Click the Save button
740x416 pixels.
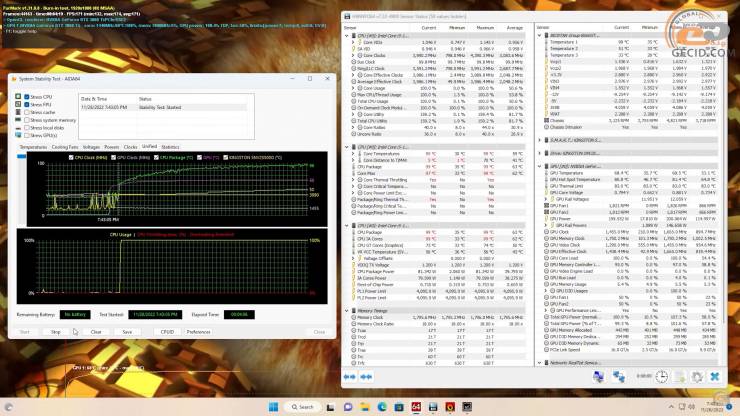point(127,332)
